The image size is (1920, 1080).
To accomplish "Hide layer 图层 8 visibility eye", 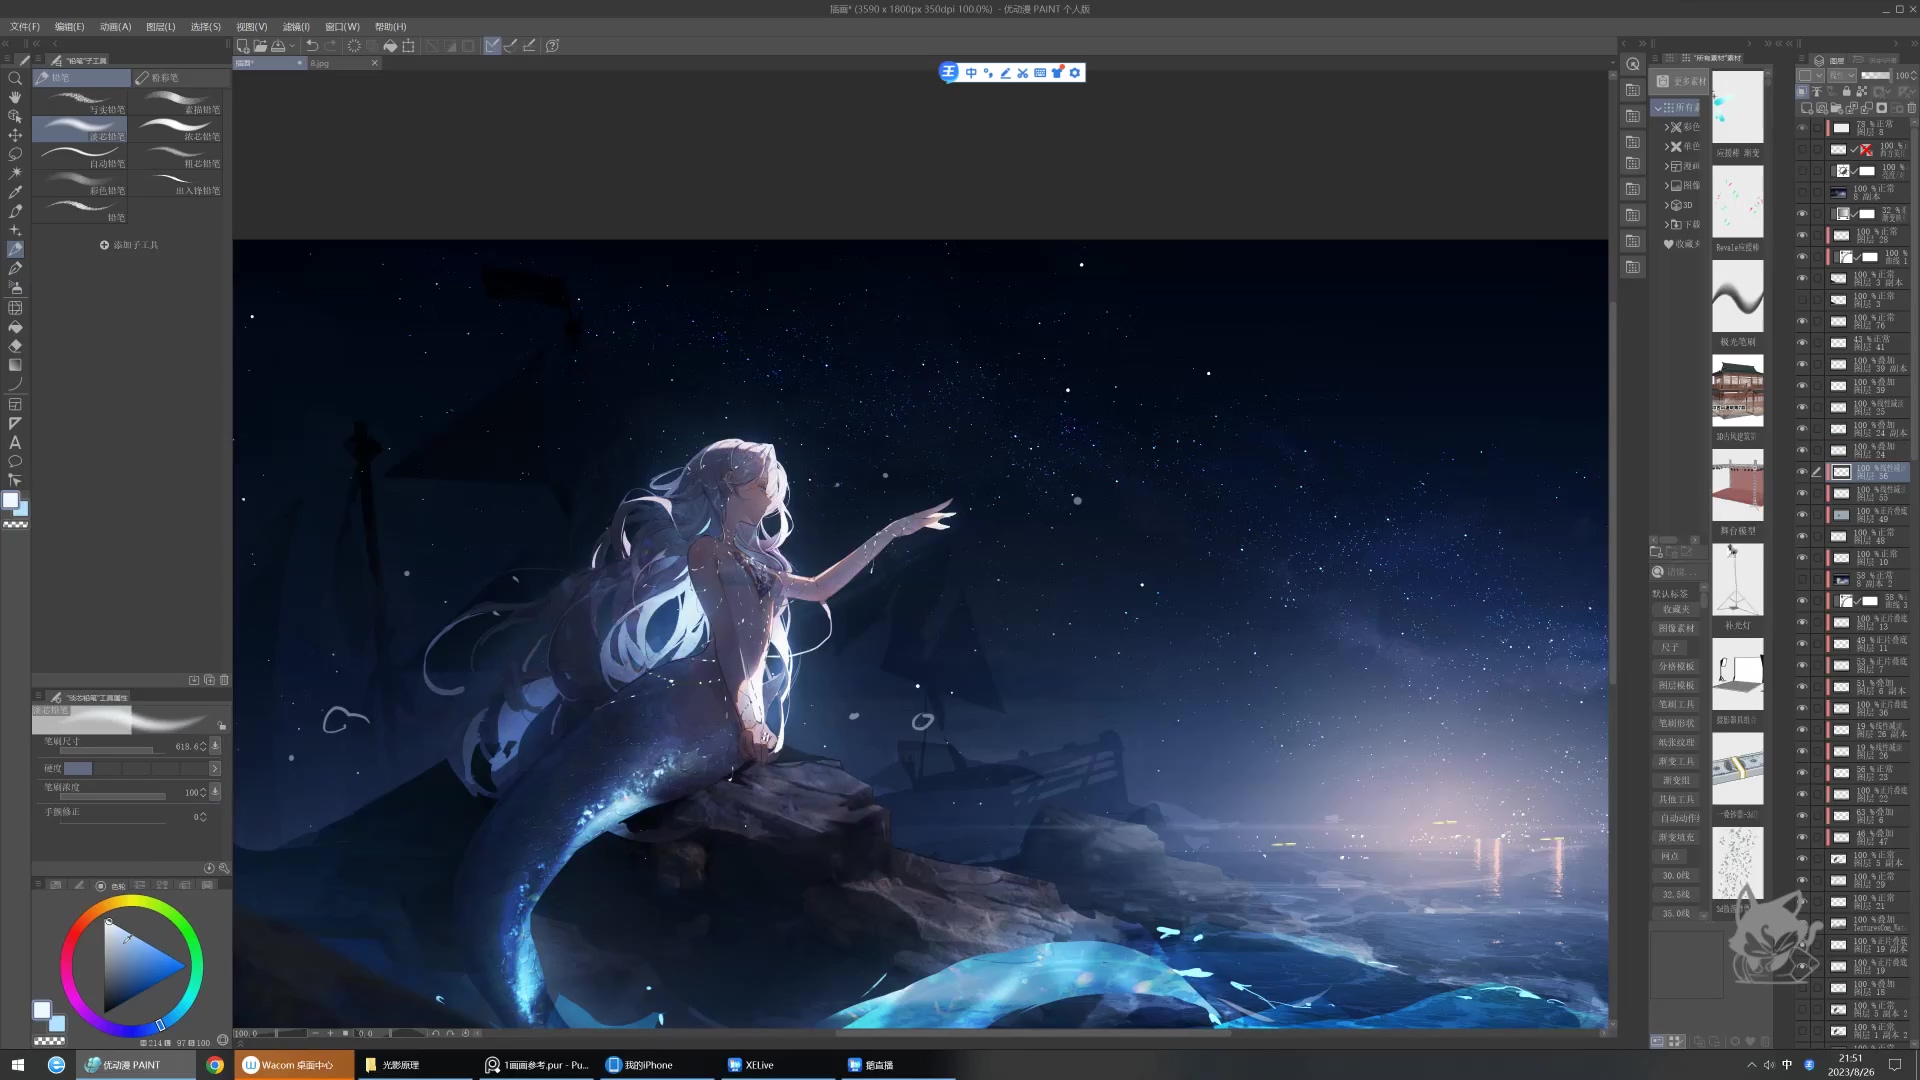I will [1802, 128].
